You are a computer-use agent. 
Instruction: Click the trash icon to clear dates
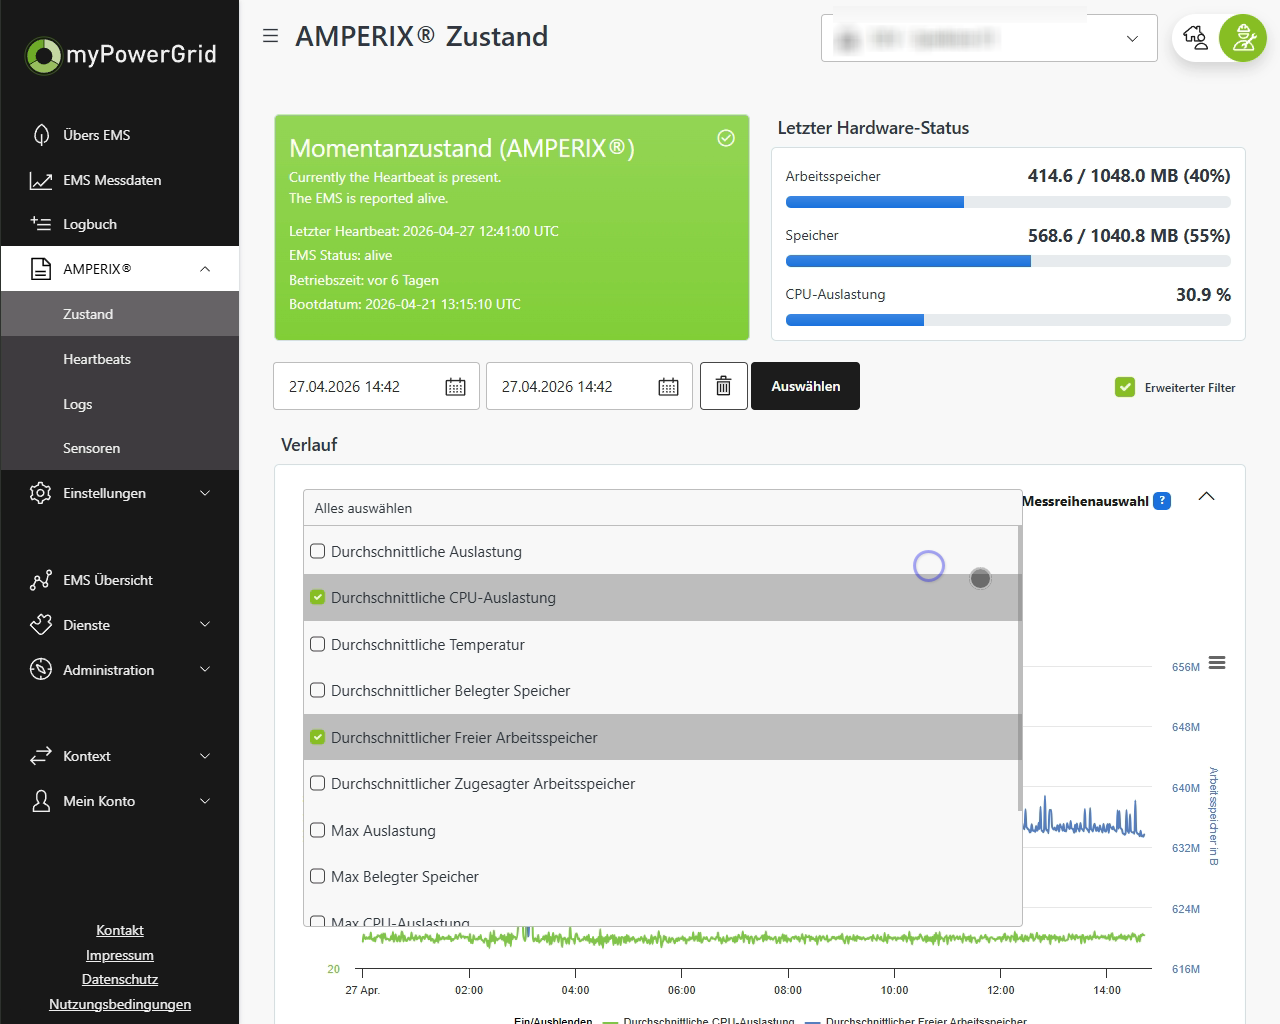[724, 386]
